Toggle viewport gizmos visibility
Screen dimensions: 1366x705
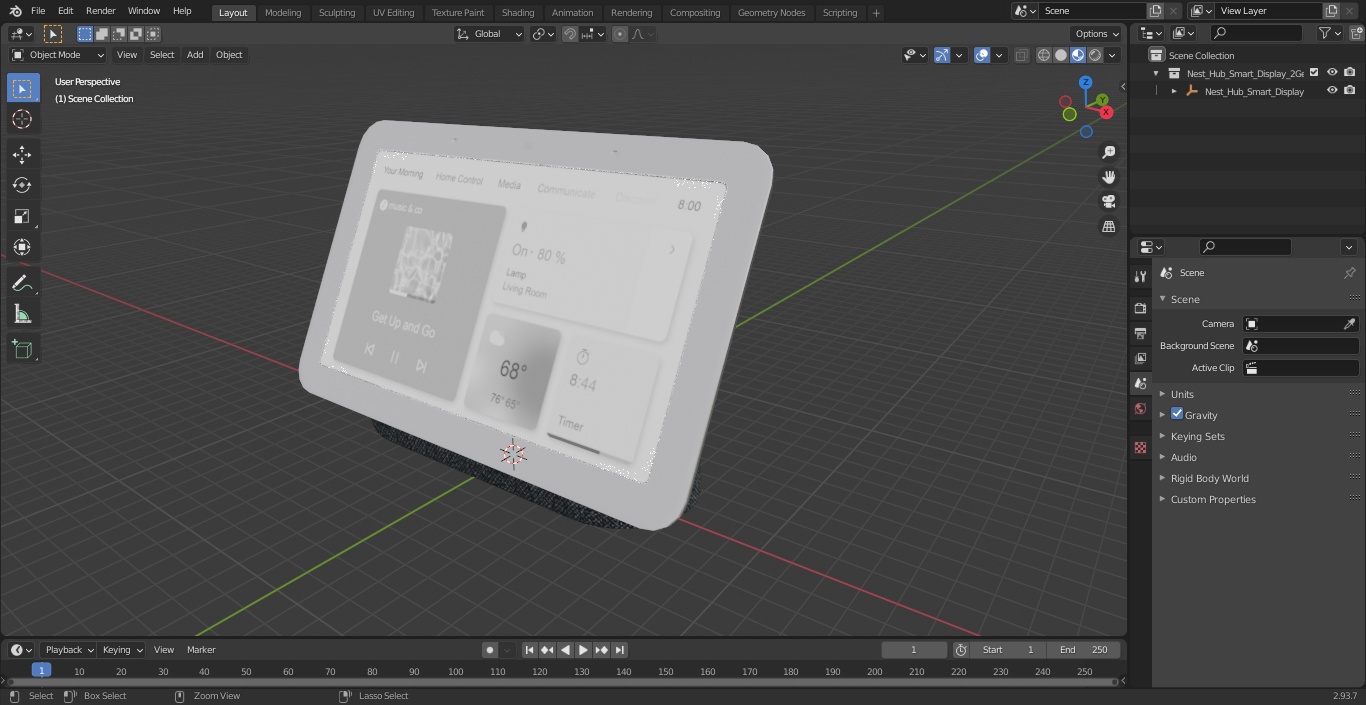pyautogui.click(x=942, y=55)
